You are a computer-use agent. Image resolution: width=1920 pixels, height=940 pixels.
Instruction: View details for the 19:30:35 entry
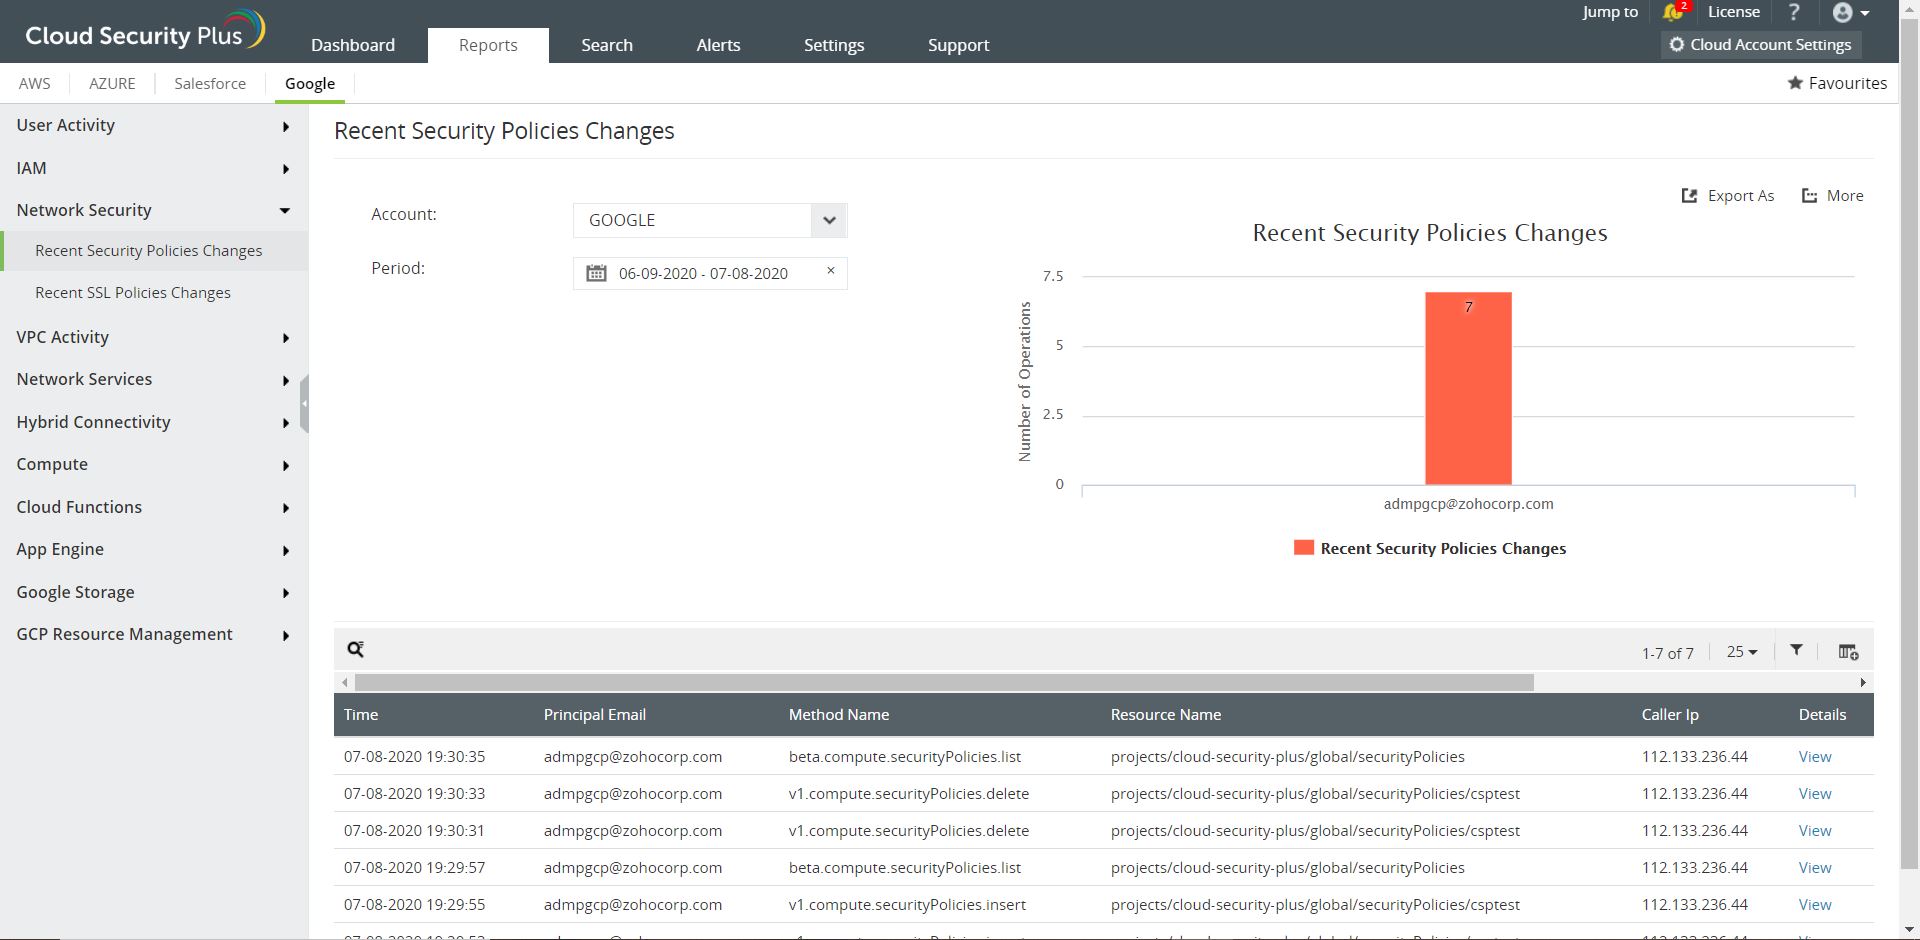(x=1815, y=757)
